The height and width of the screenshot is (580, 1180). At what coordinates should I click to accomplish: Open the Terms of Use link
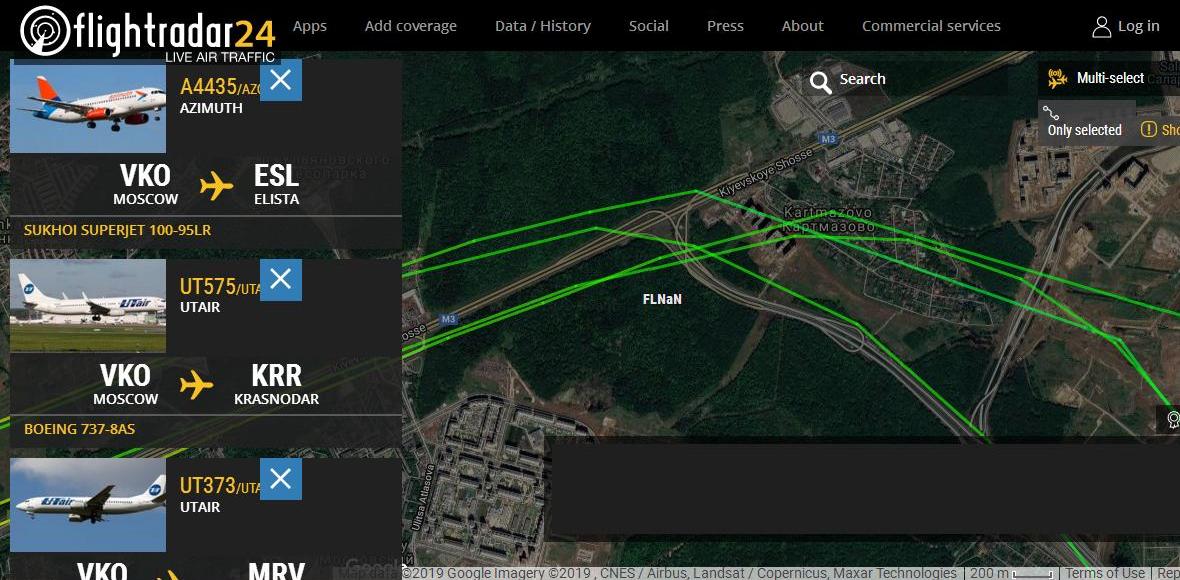tap(1105, 573)
